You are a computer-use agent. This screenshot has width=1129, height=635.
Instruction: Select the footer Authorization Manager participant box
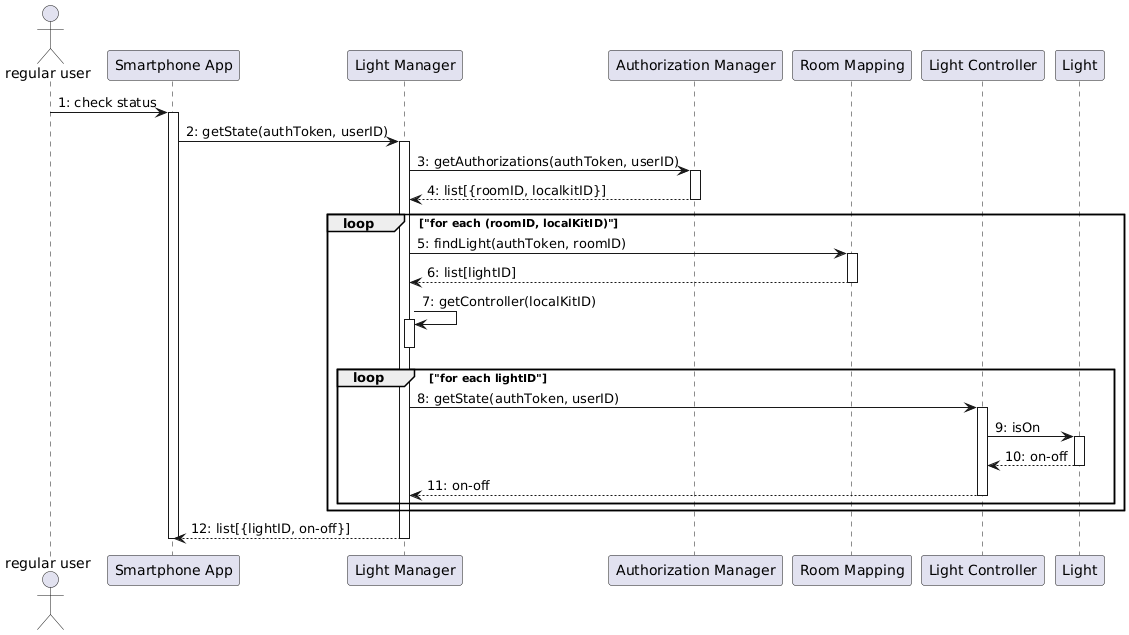coord(694,570)
